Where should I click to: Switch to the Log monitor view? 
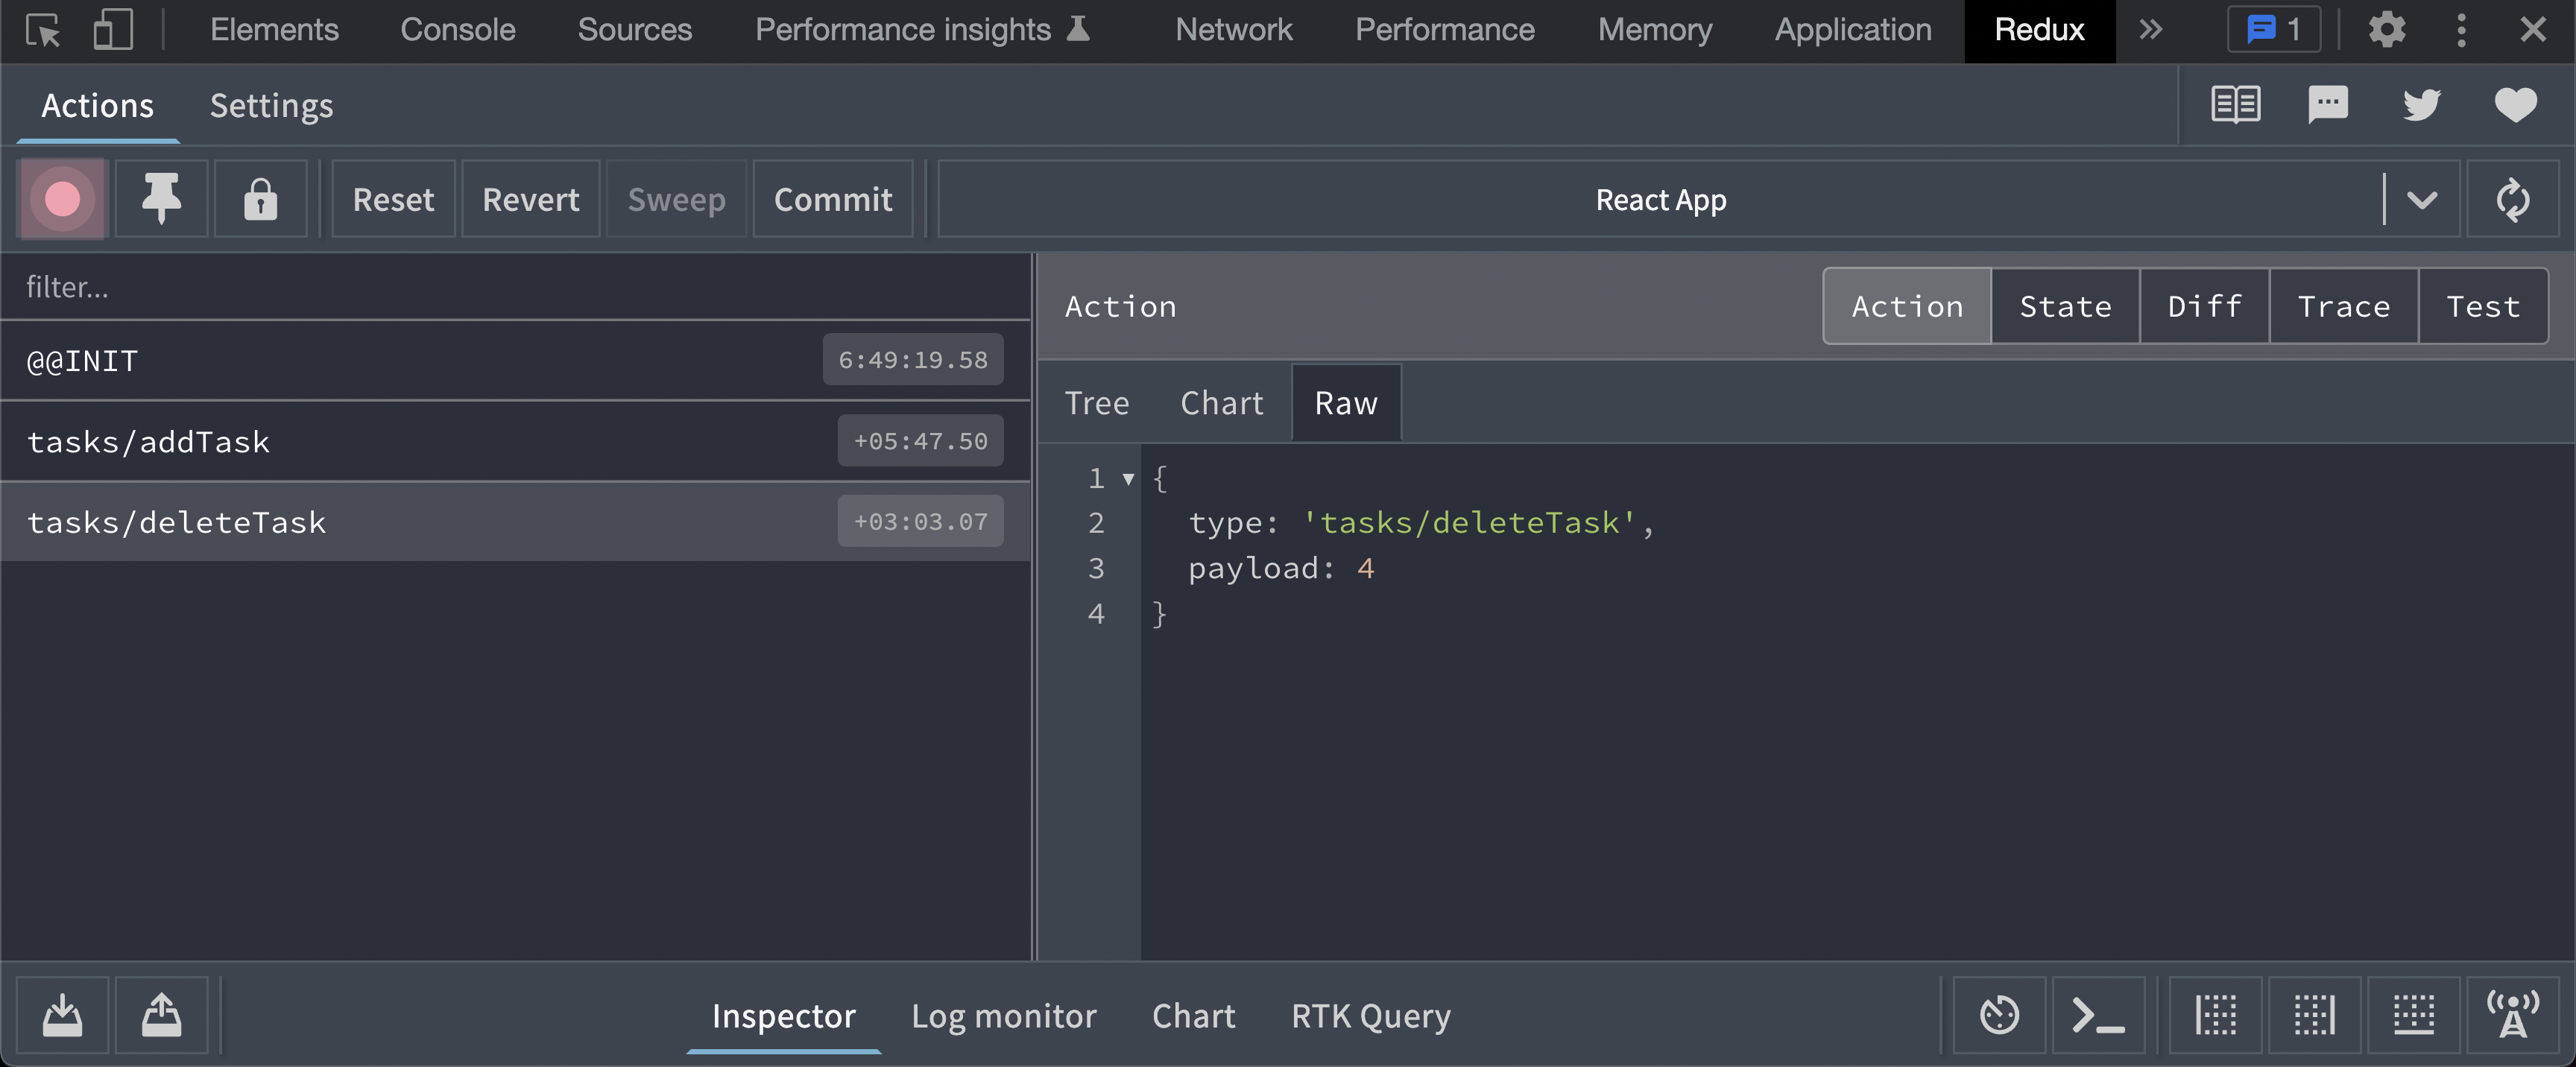coord(1003,1015)
